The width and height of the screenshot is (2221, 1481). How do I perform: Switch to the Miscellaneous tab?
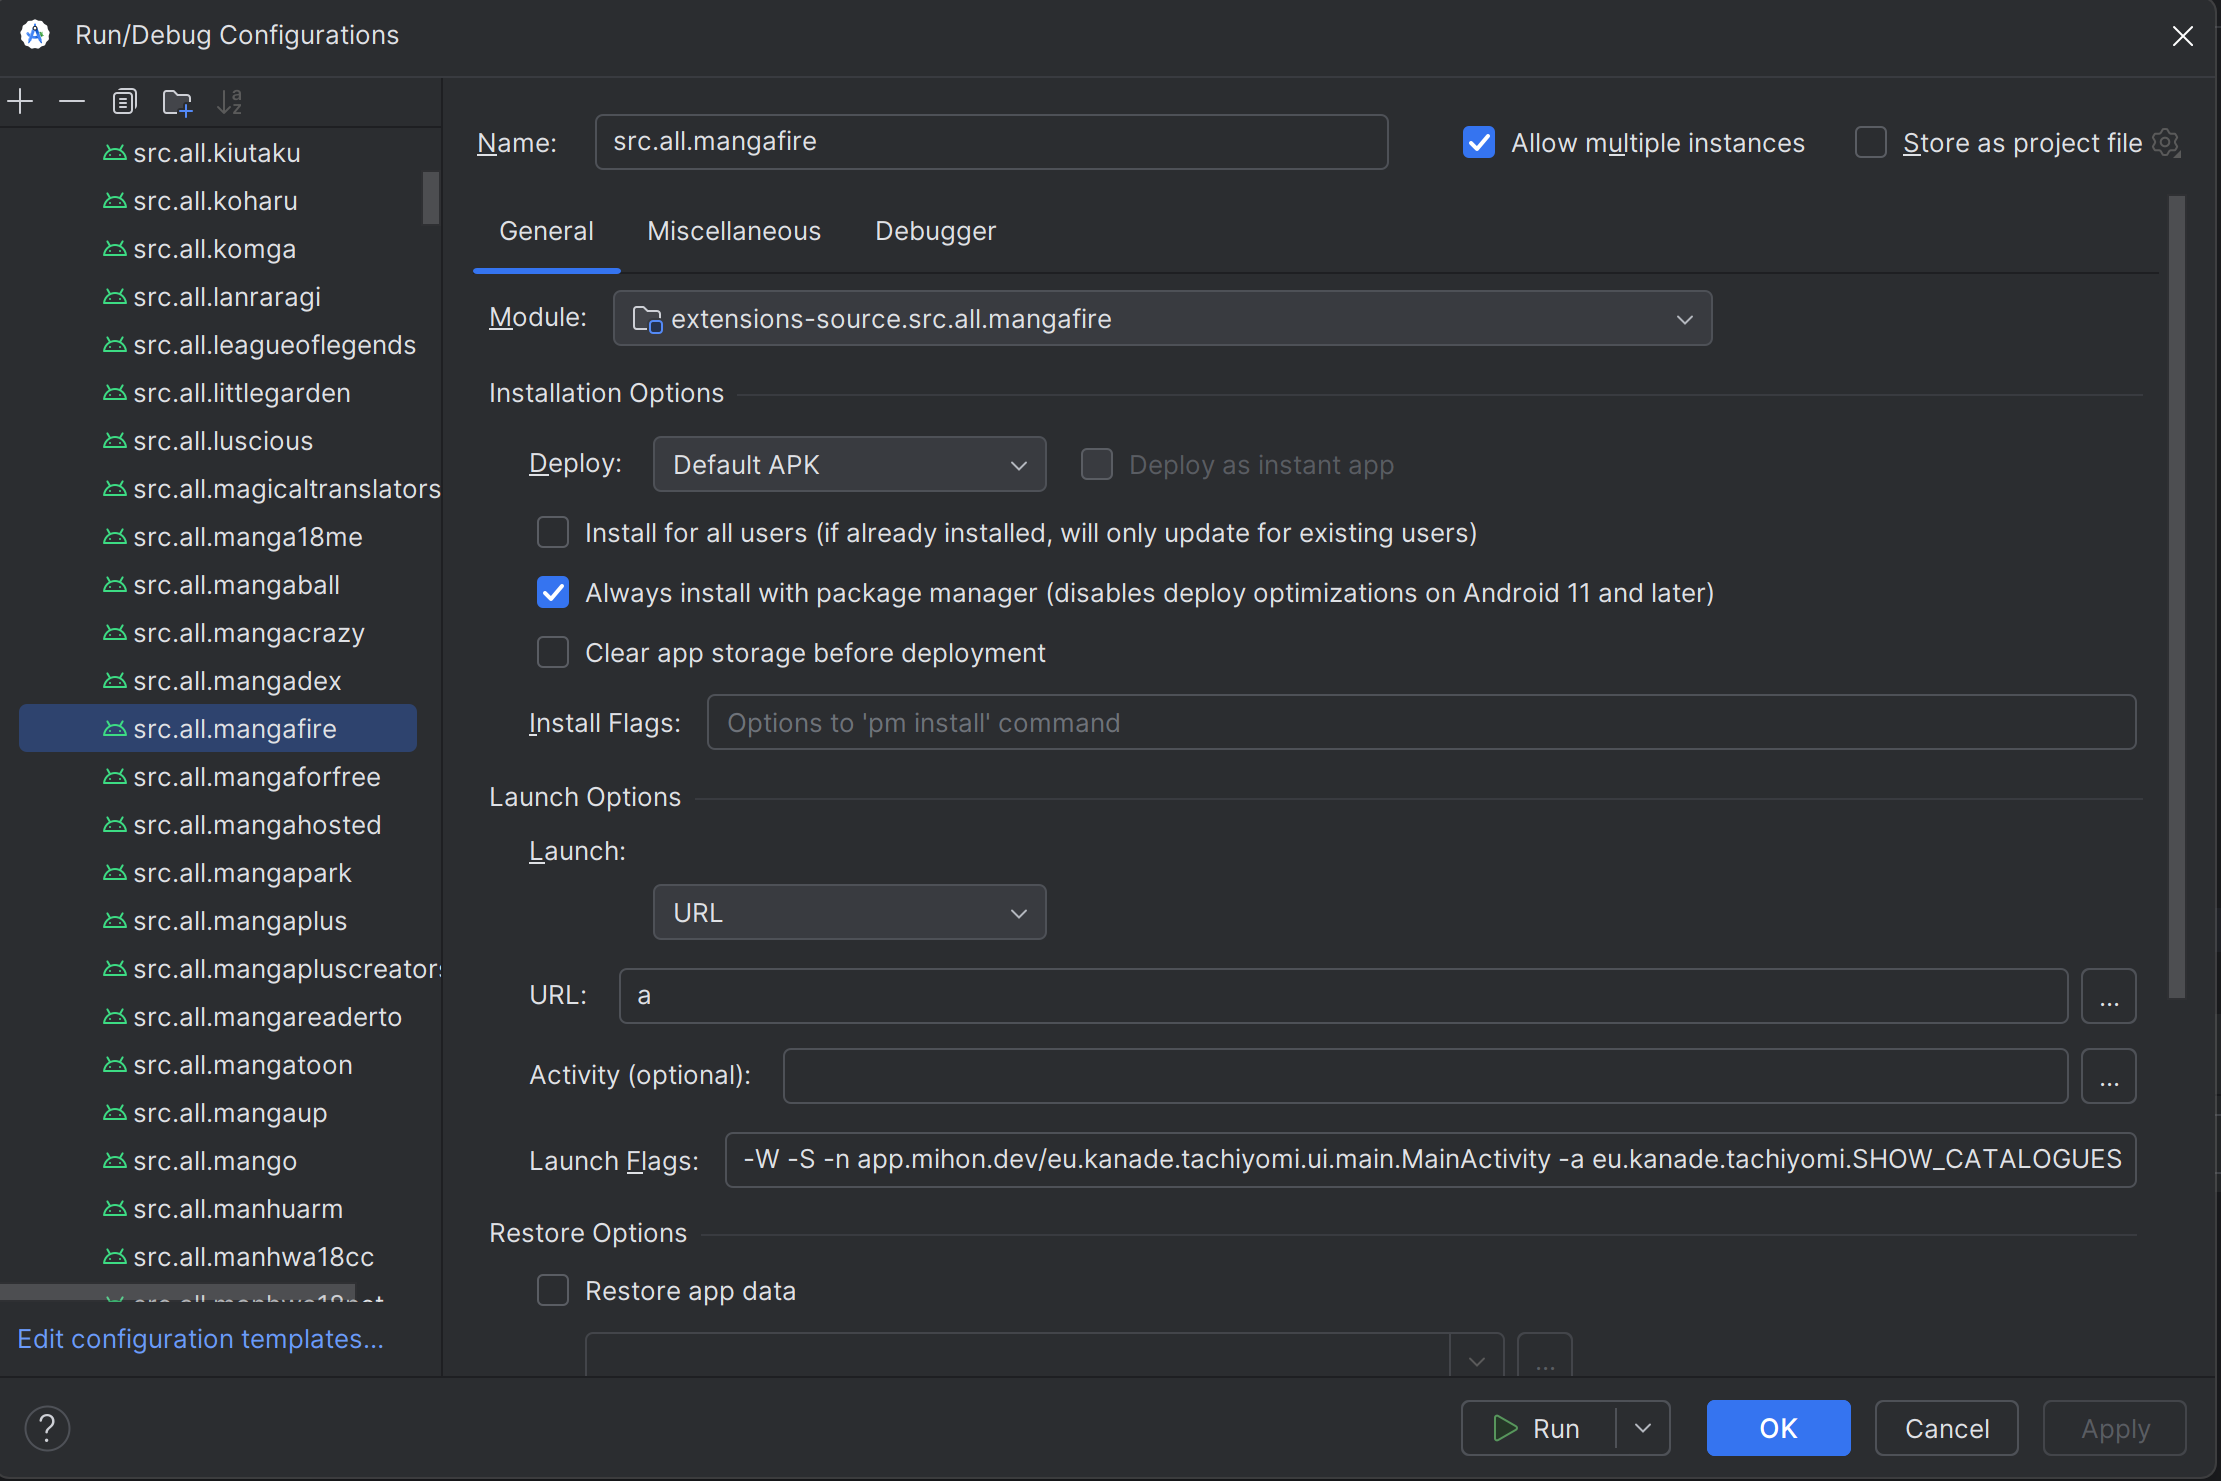pyautogui.click(x=734, y=231)
